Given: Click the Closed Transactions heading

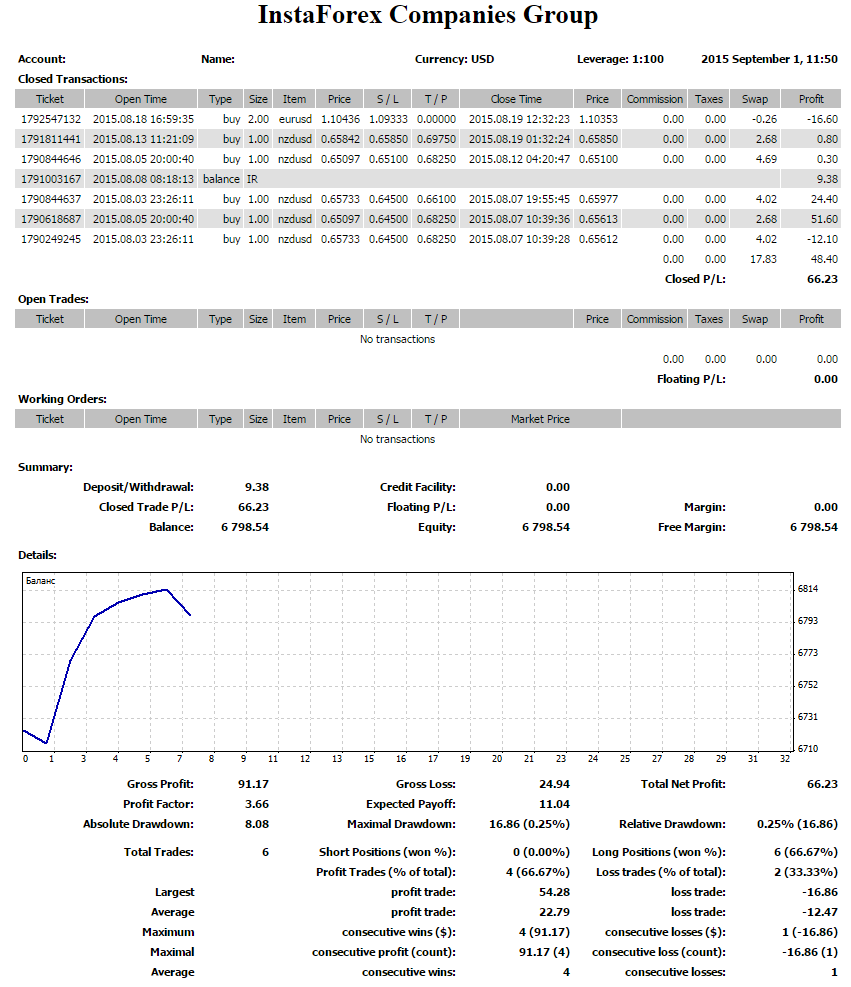Looking at the screenshot, I should pos(73,79).
